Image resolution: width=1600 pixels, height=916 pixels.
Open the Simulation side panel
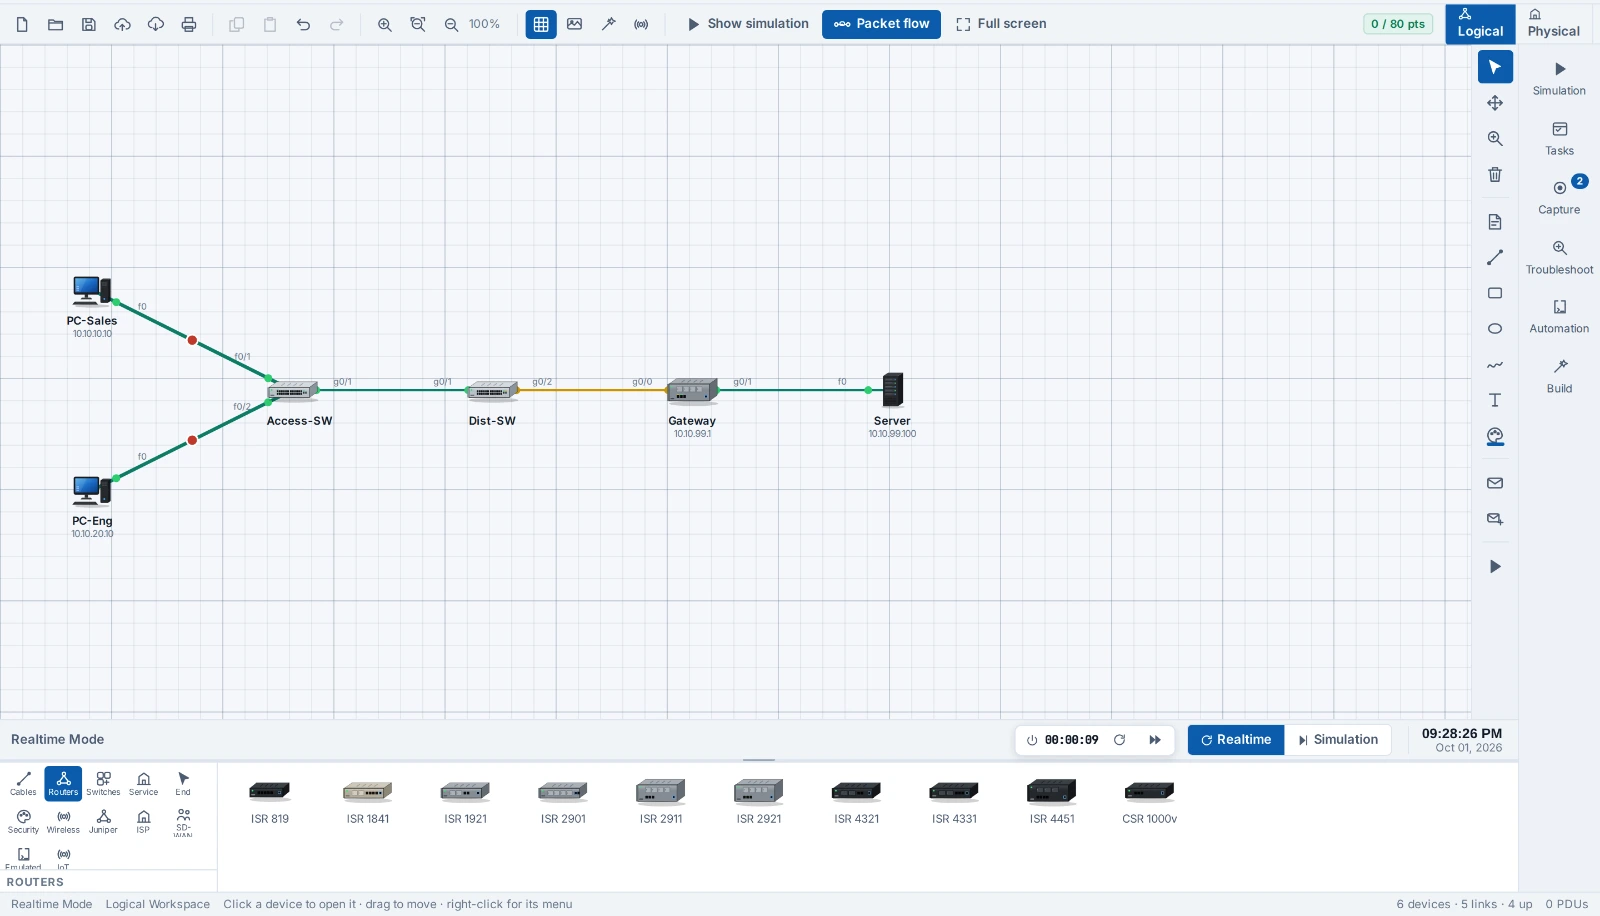click(x=1559, y=78)
